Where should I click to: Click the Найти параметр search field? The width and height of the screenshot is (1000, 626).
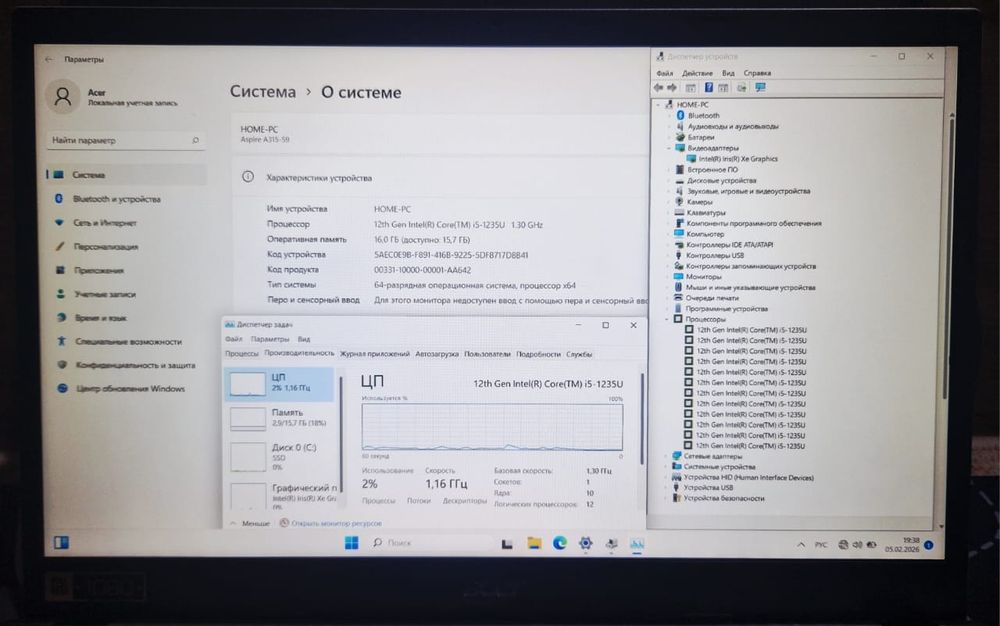pos(126,140)
